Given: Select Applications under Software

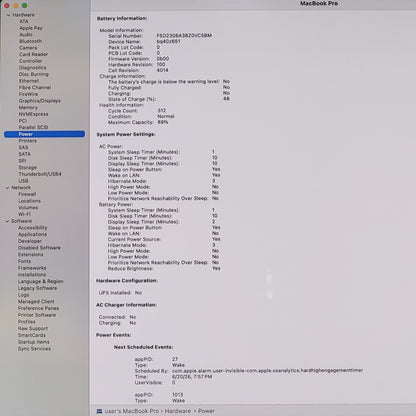Looking at the screenshot, I should [x=32, y=235].
